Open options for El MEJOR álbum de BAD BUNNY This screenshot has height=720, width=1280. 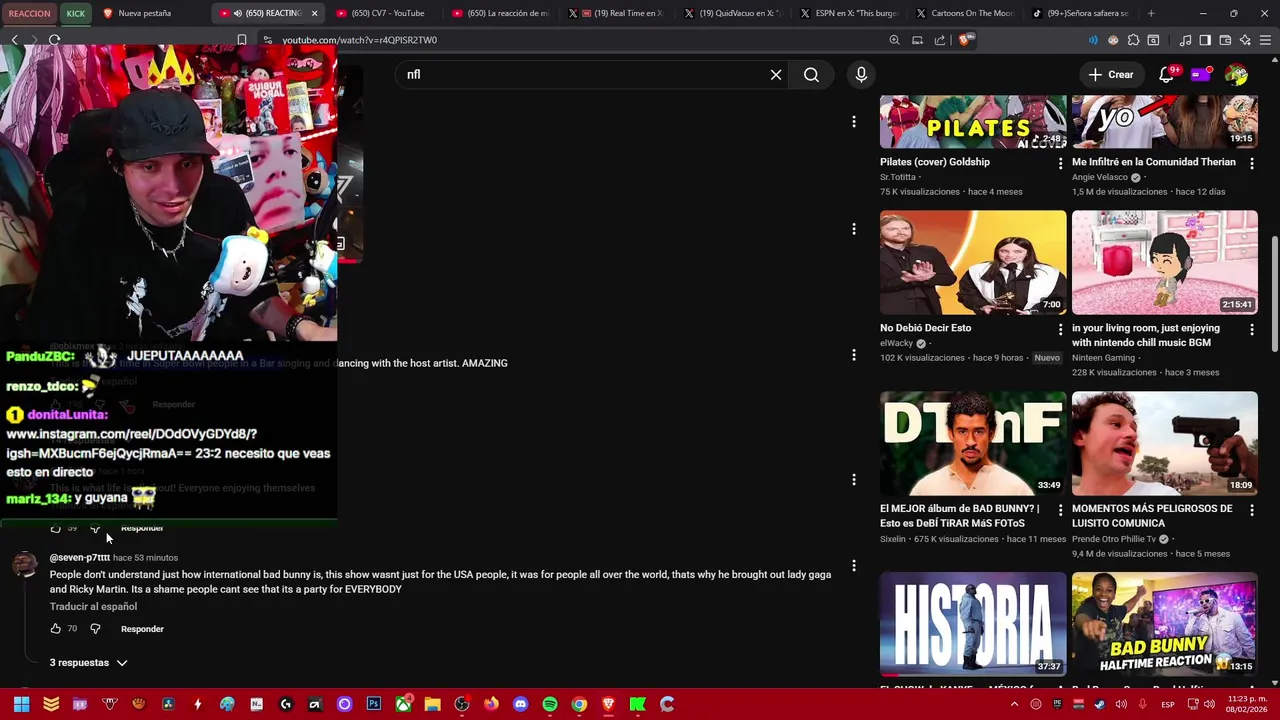click(1060, 510)
